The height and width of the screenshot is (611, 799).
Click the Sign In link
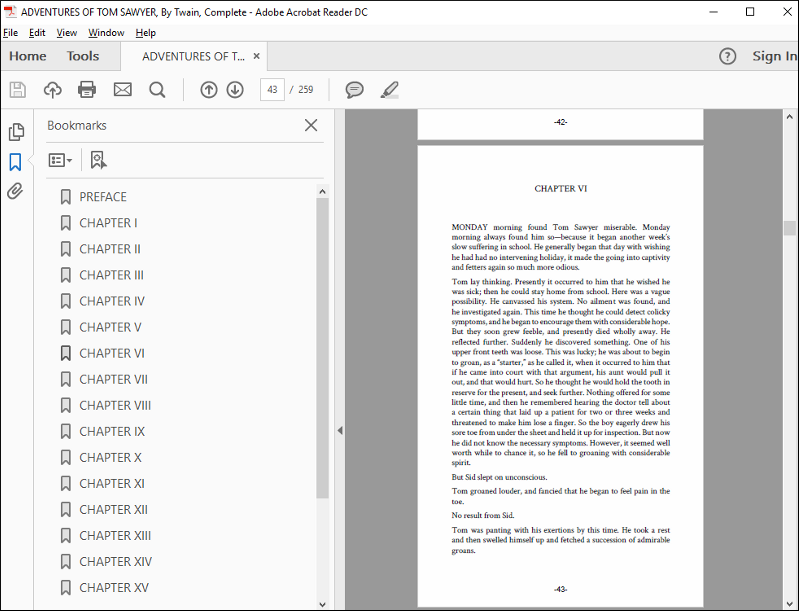[774, 56]
